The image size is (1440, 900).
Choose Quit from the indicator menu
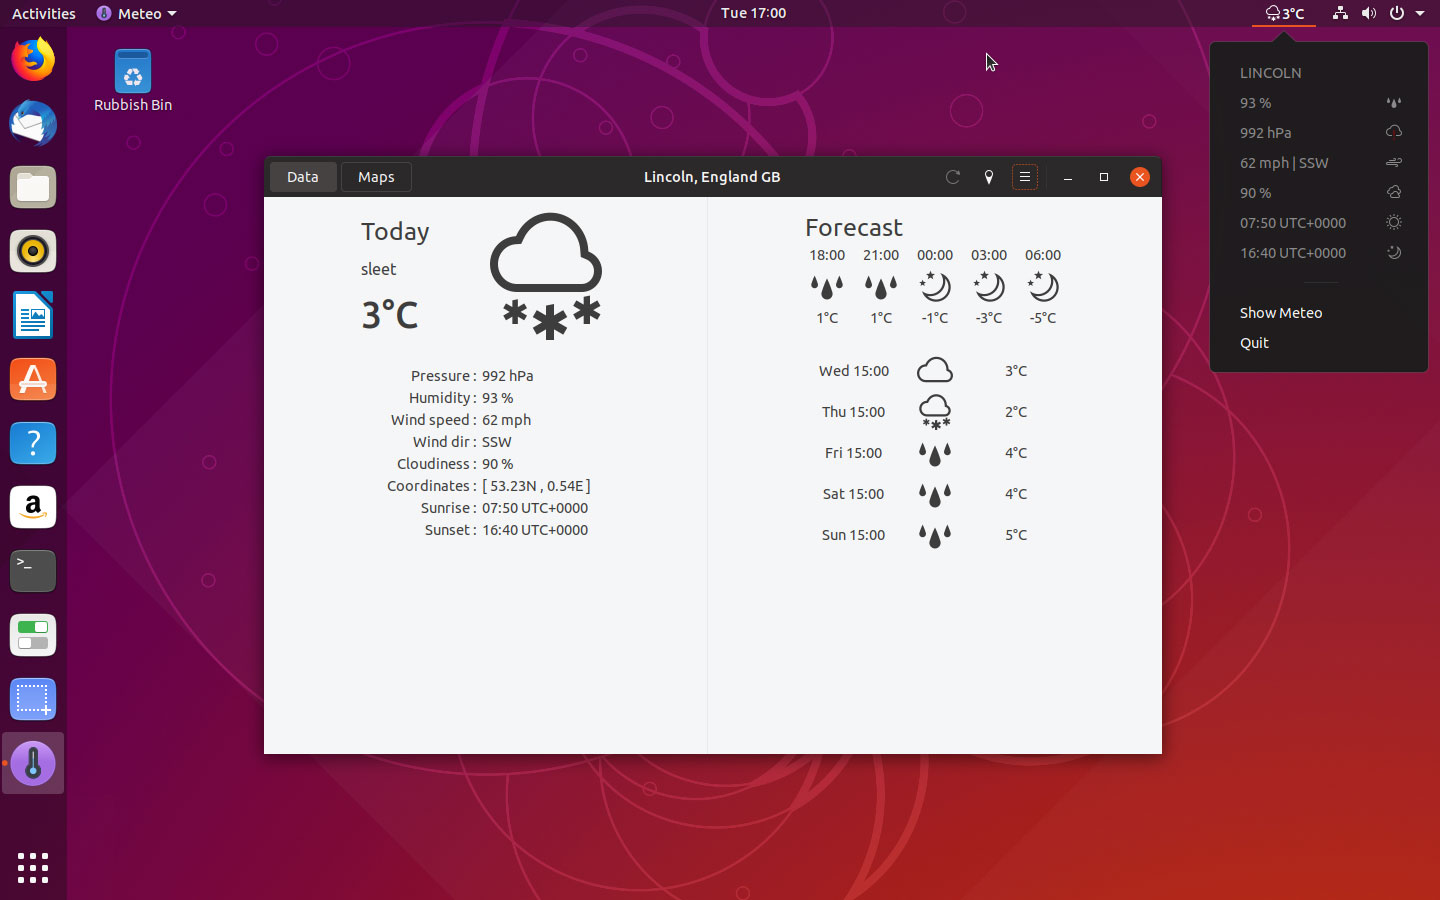pos(1254,343)
